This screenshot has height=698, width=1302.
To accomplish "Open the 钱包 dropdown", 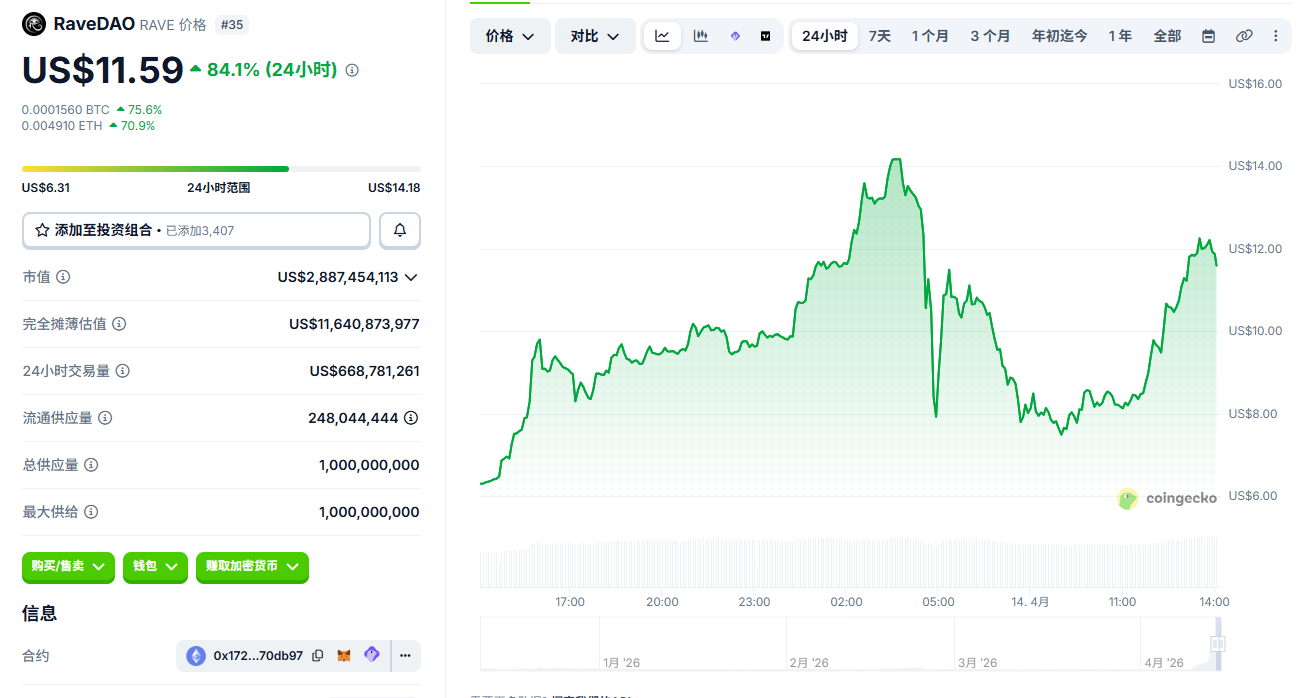I will (155, 567).
